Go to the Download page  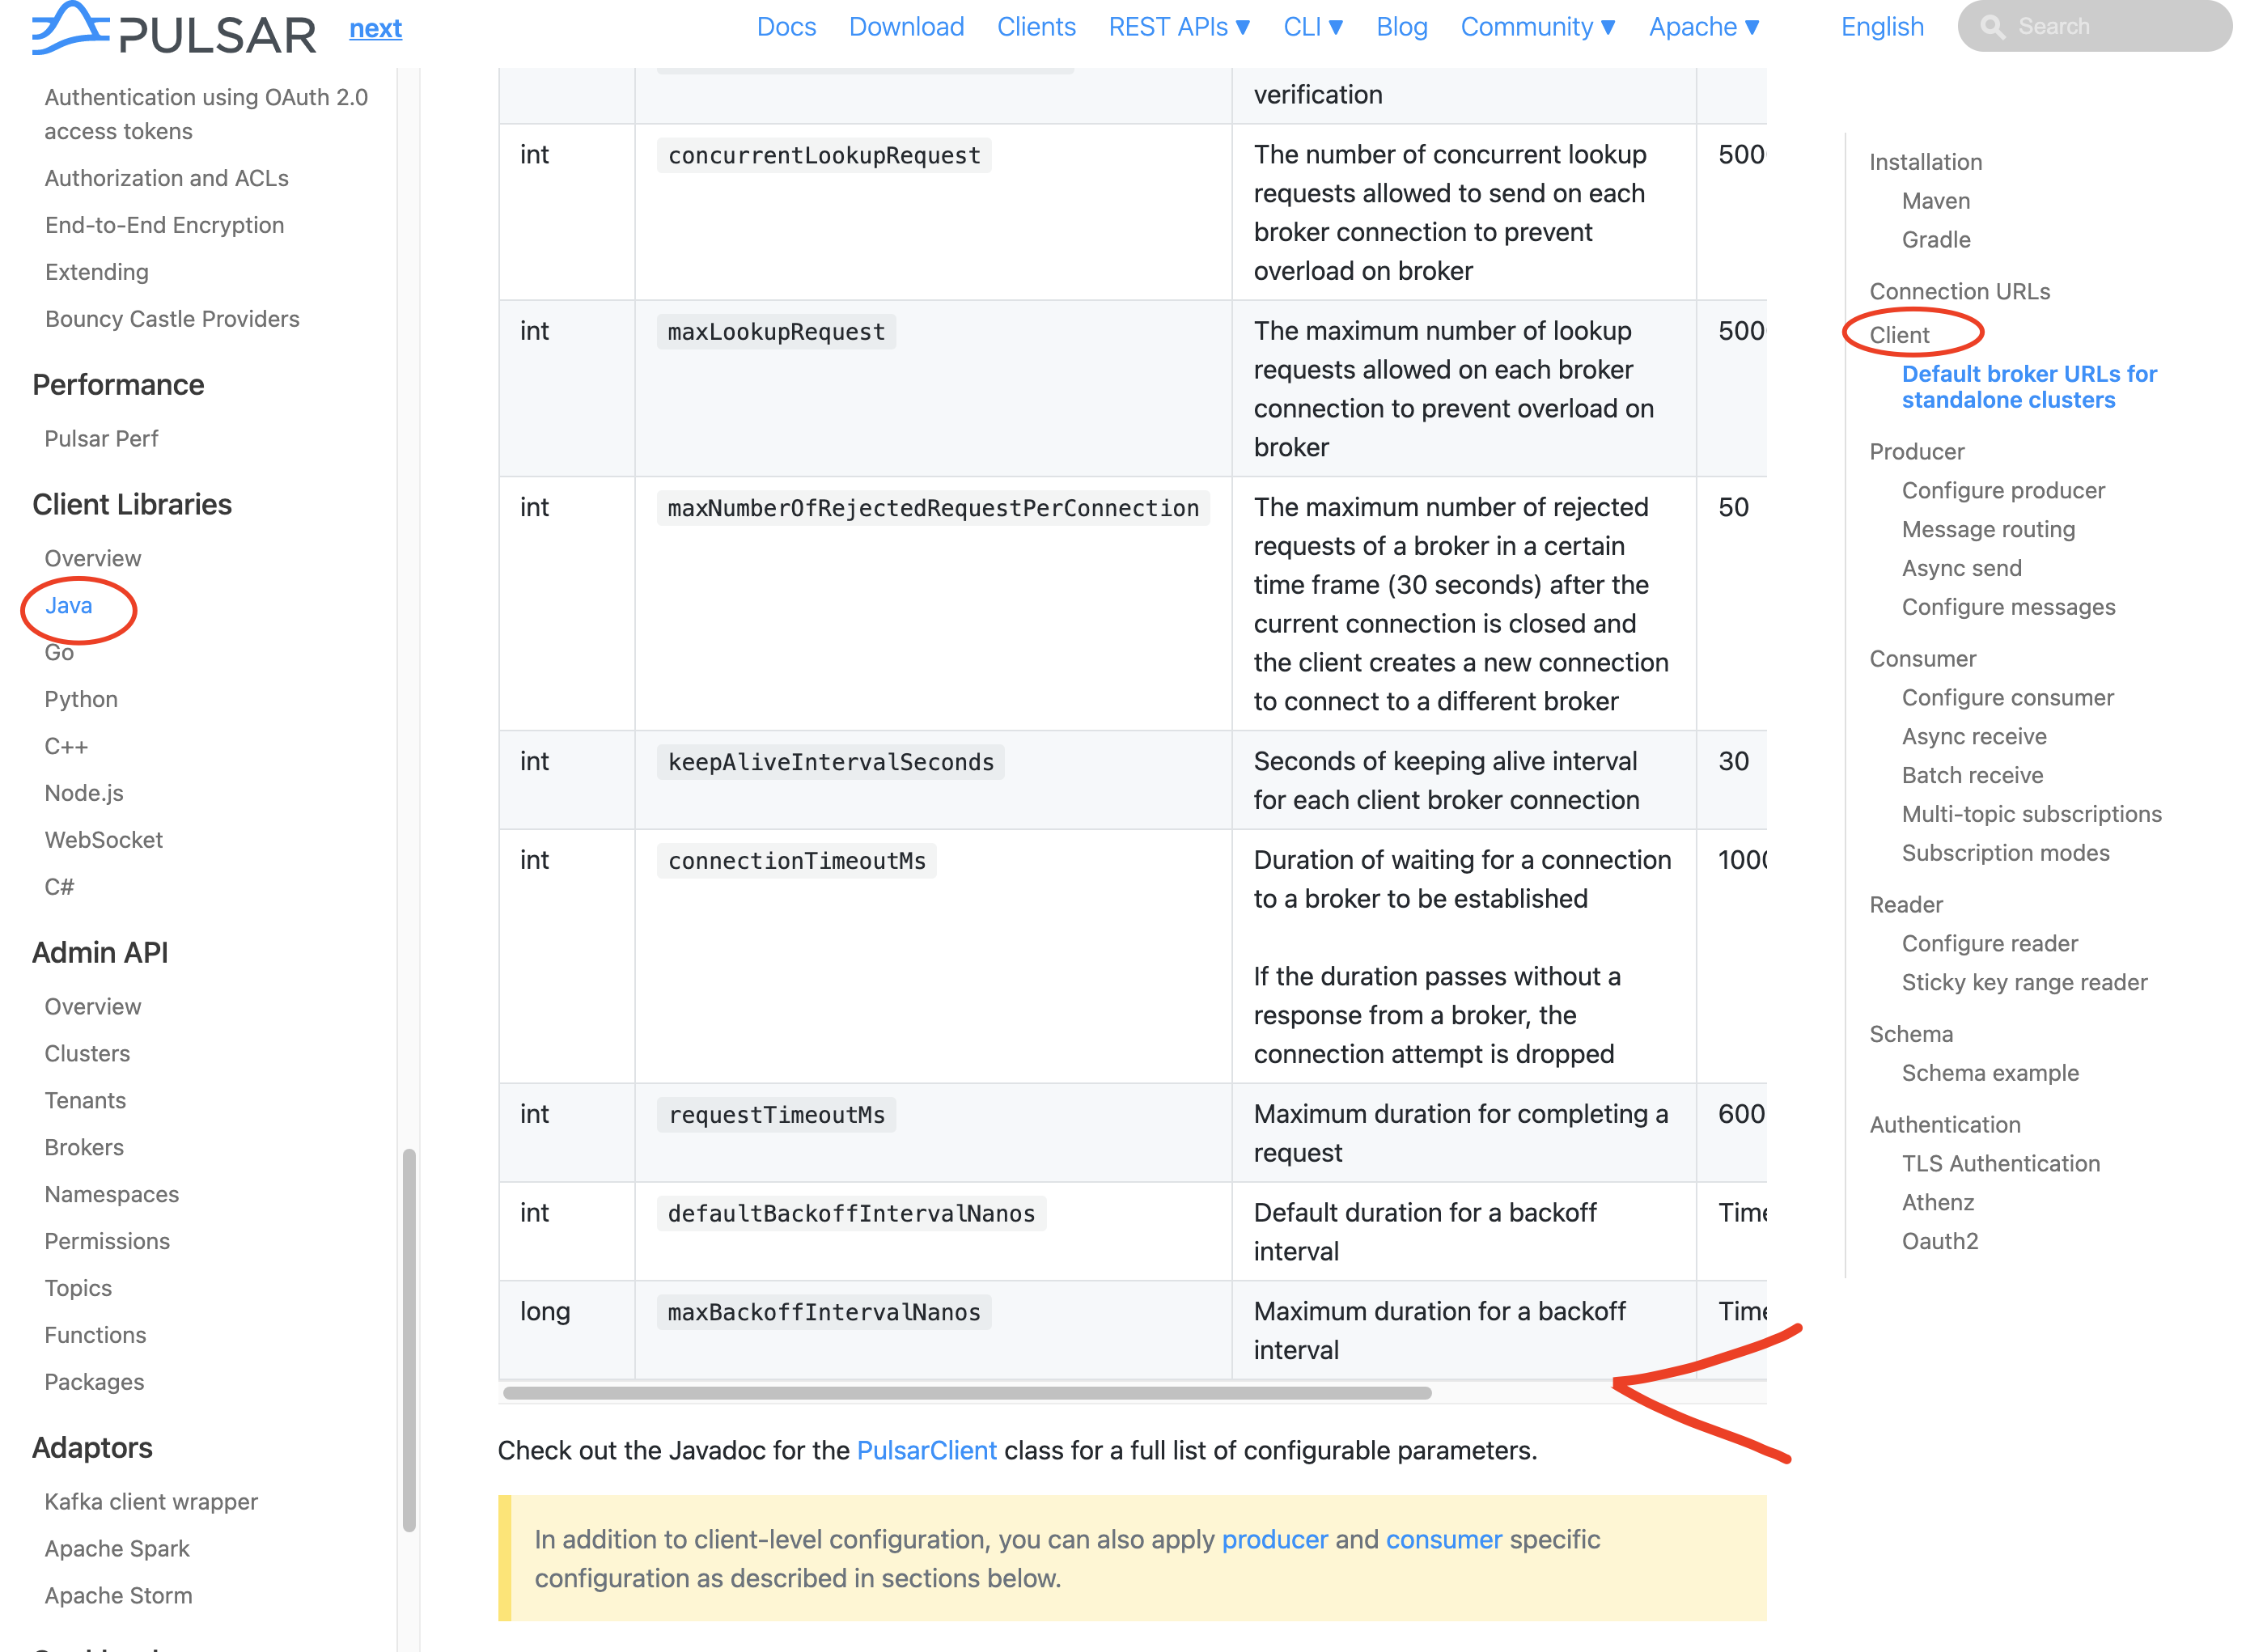pyautogui.click(x=906, y=27)
